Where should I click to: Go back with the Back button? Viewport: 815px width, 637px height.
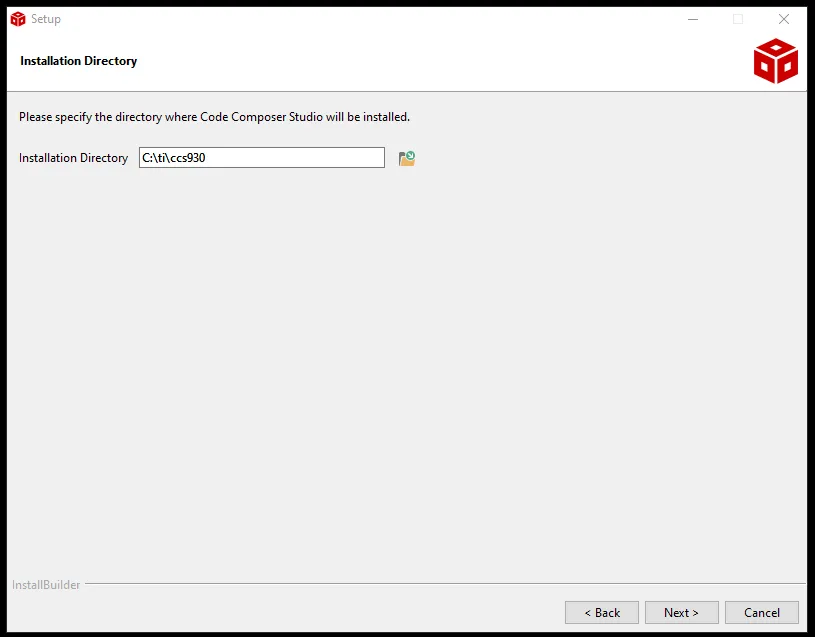tap(602, 612)
